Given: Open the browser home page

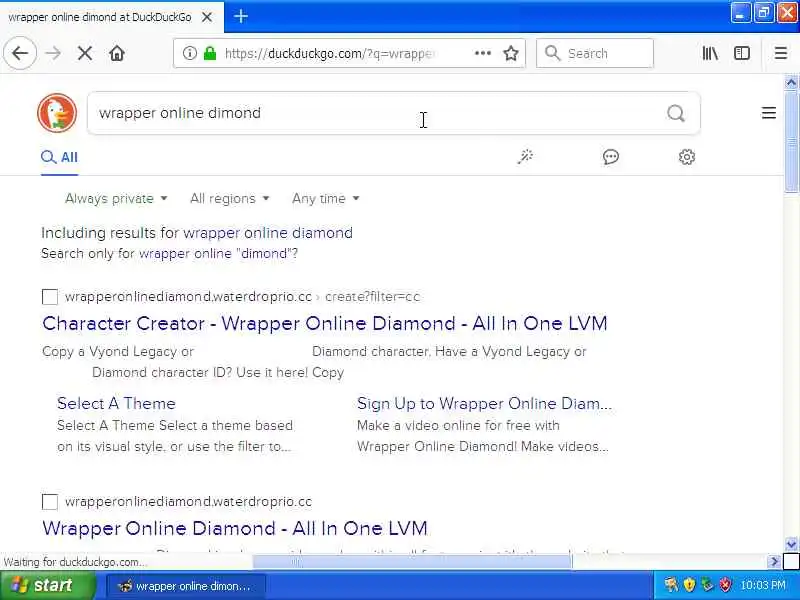Looking at the screenshot, I should coord(117,53).
